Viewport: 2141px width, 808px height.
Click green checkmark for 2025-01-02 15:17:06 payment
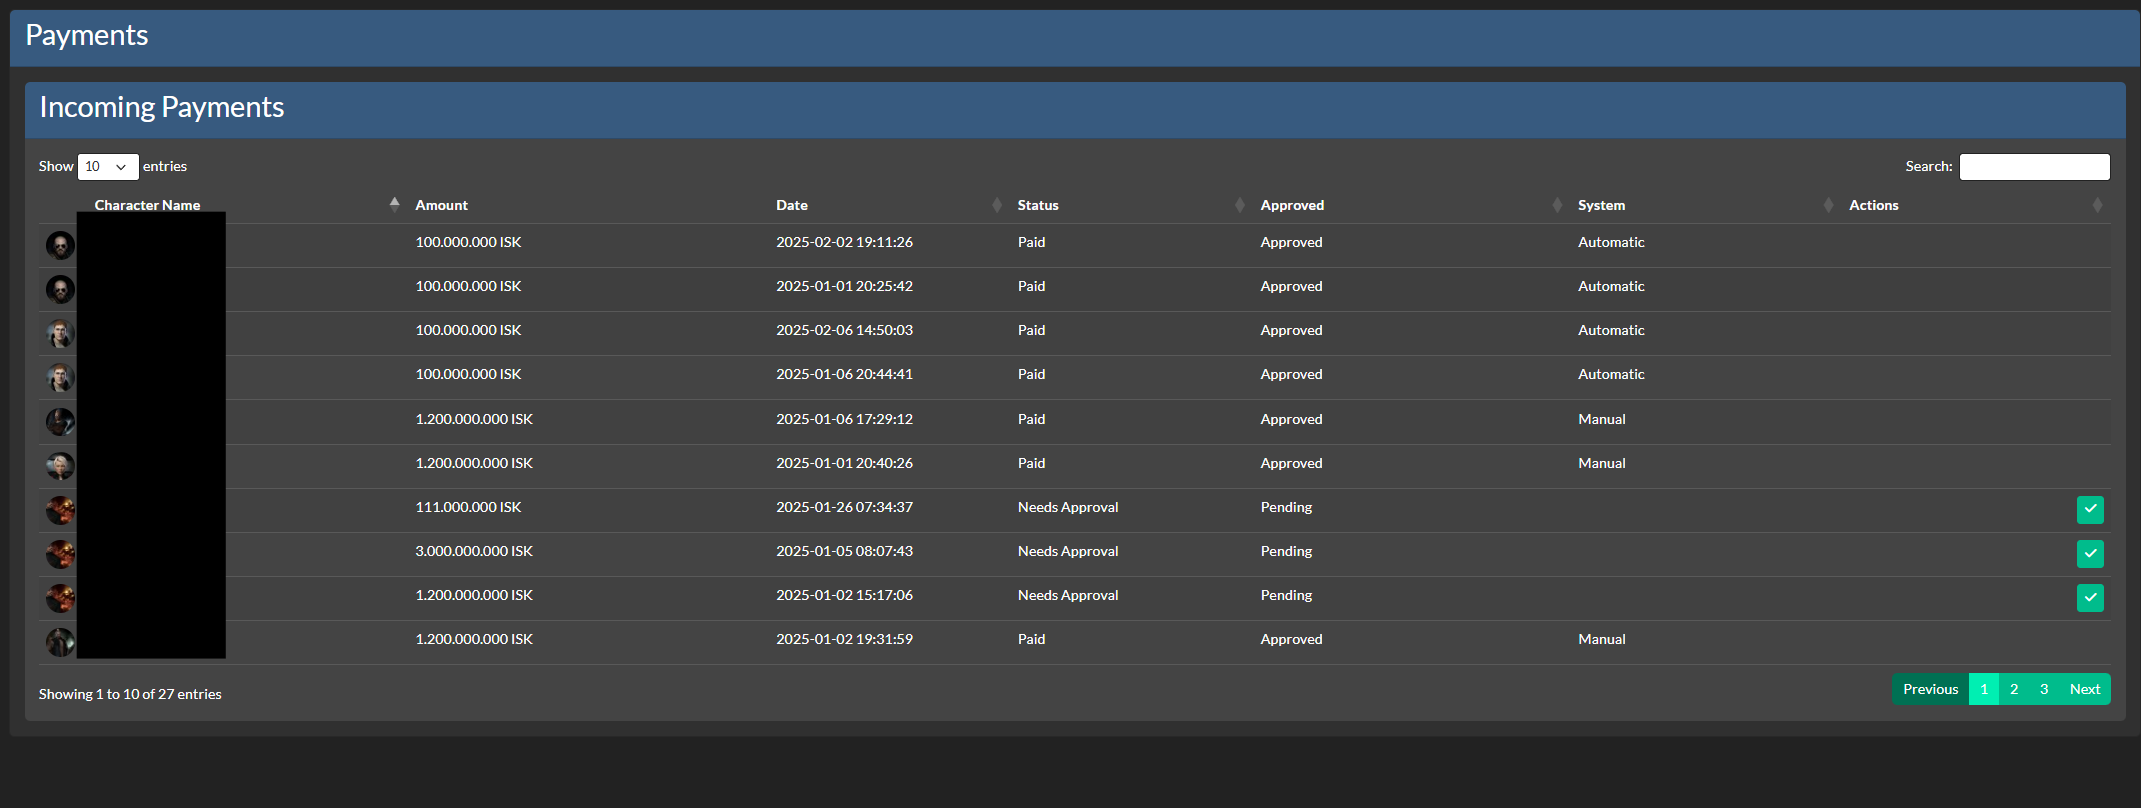pyautogui.click(x=2089, y=597)
